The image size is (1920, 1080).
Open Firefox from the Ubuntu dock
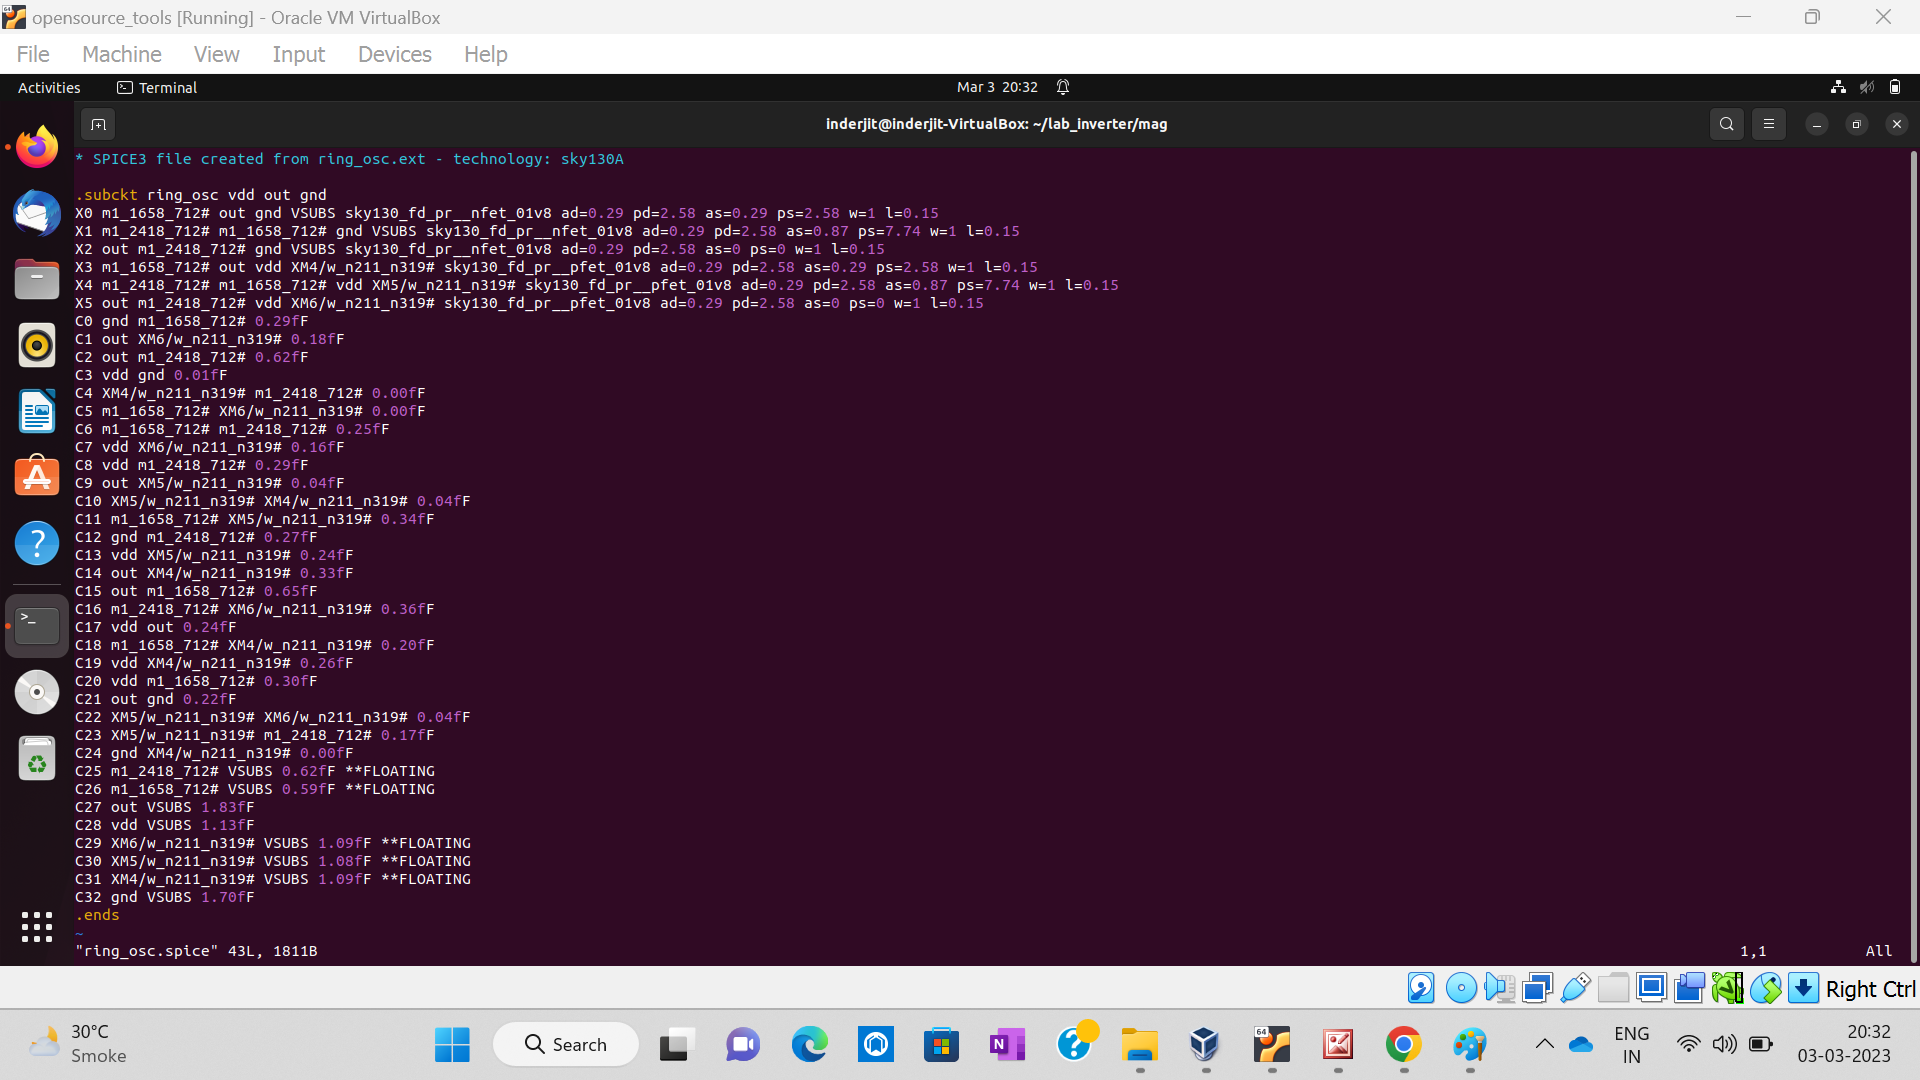(x=37, y=145)
